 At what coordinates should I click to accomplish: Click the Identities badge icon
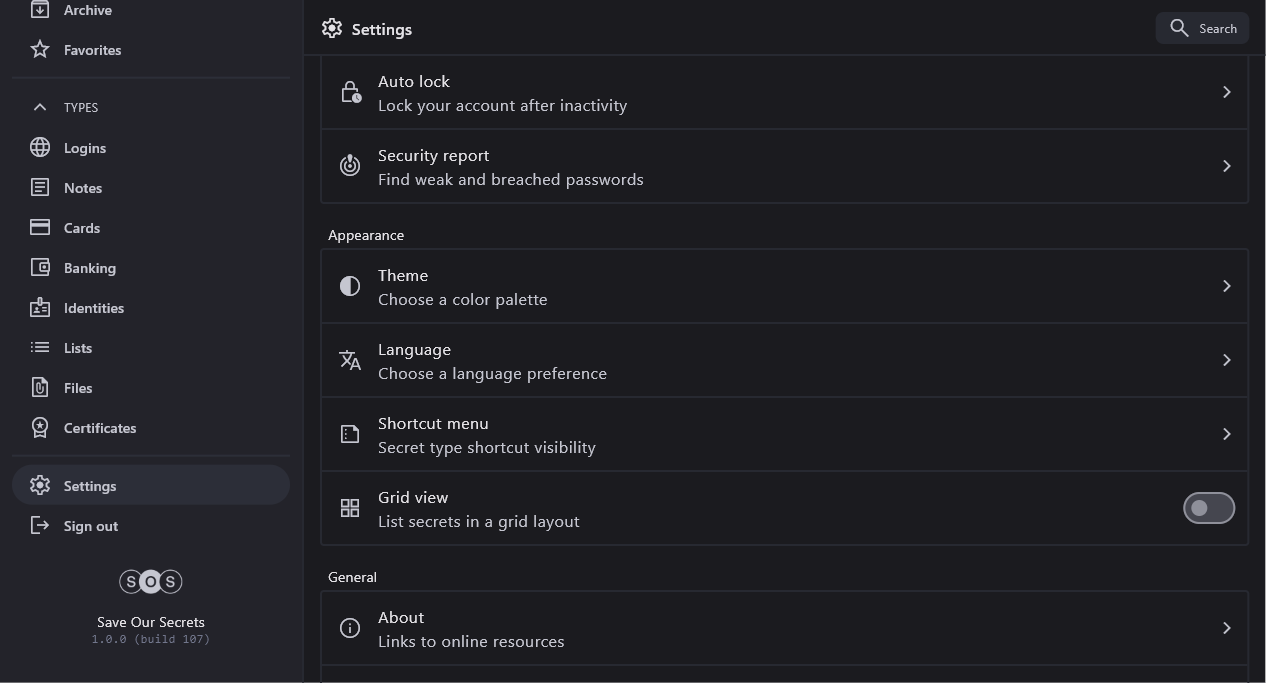[x=40, y=308]
